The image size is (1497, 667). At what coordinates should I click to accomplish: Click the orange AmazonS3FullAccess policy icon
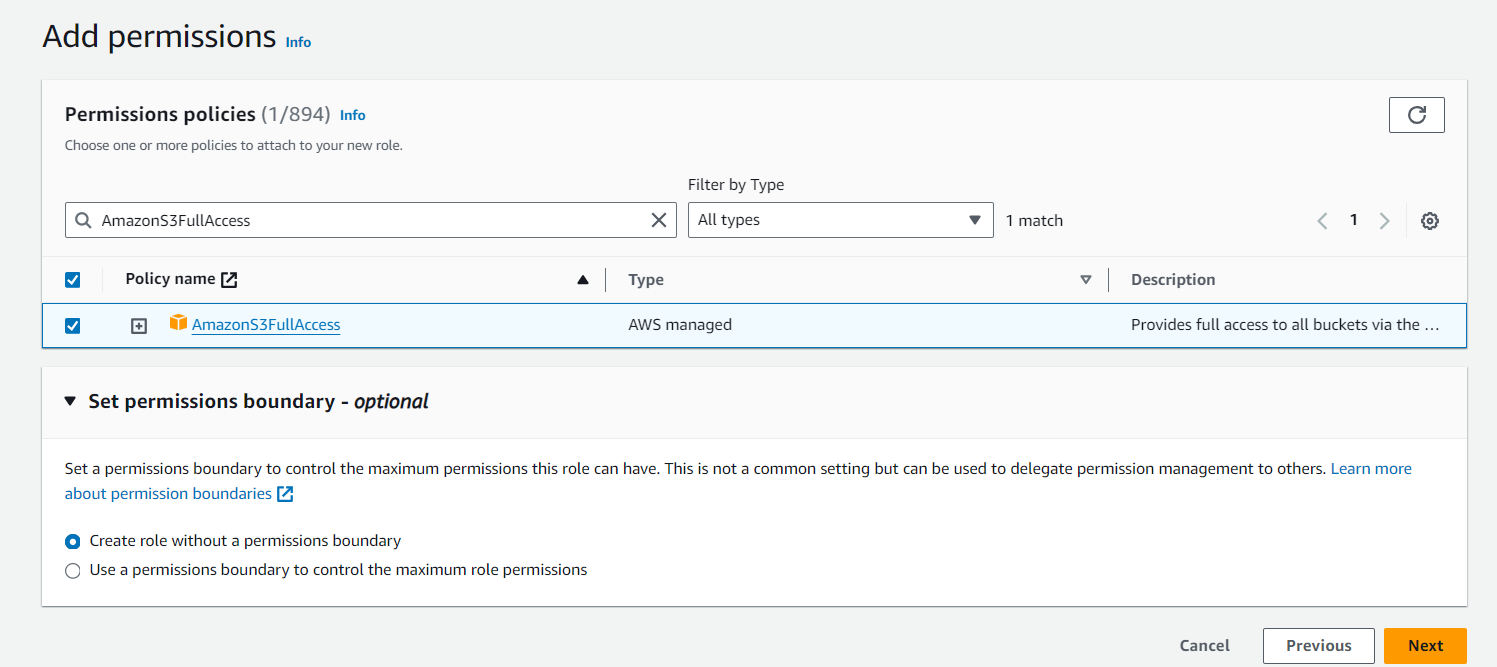coord(178,322)
